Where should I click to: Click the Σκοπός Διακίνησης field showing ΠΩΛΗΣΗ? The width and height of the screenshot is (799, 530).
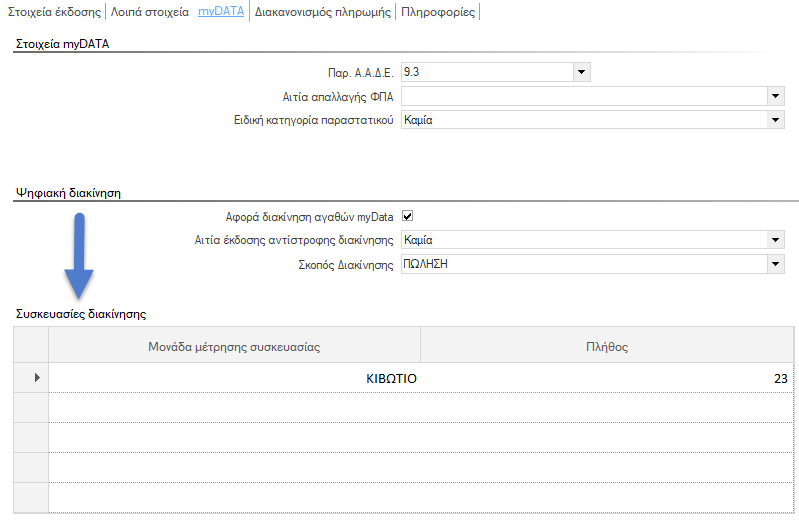(x=584, y=264)
